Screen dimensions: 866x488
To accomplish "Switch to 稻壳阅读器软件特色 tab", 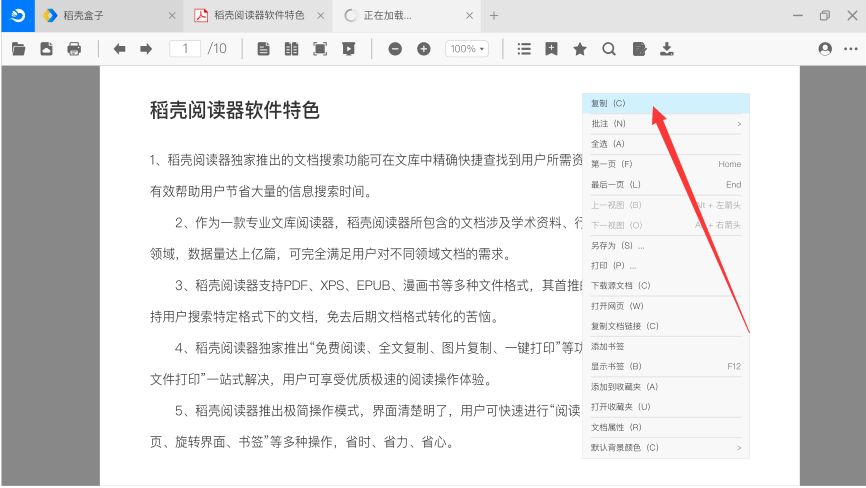I will pyautogui.click(x=259, y=15).
